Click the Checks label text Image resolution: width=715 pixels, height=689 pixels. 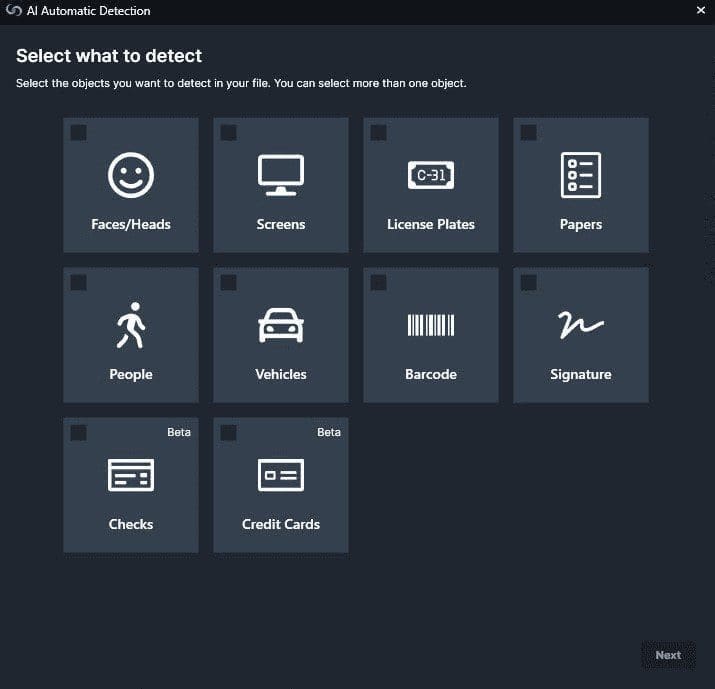click(x=131, y=524)
